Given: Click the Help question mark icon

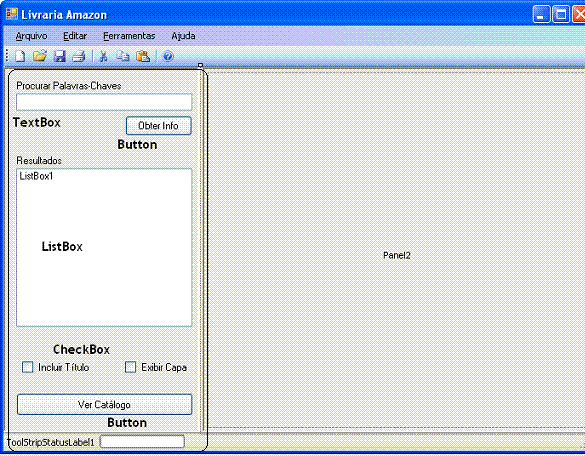Looking at the screenshot, I should pos(168,56).
